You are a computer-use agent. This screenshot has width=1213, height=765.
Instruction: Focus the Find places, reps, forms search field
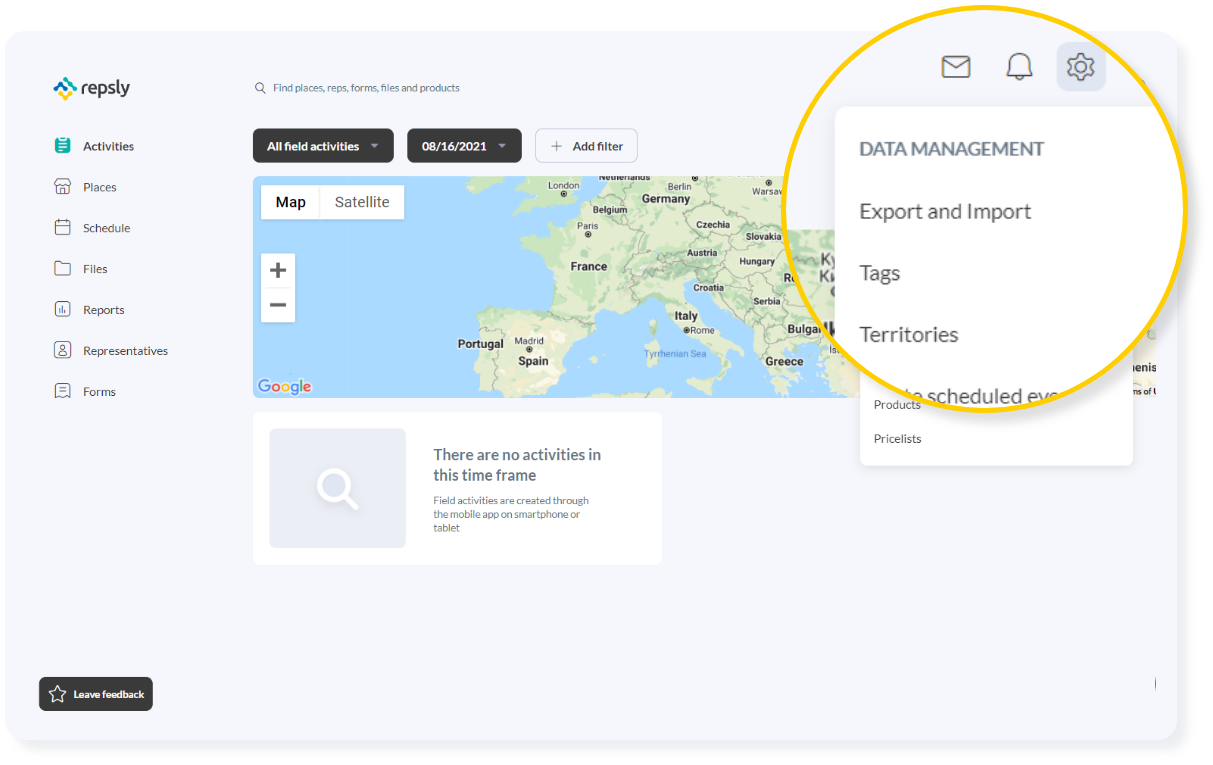click(366, 88)
